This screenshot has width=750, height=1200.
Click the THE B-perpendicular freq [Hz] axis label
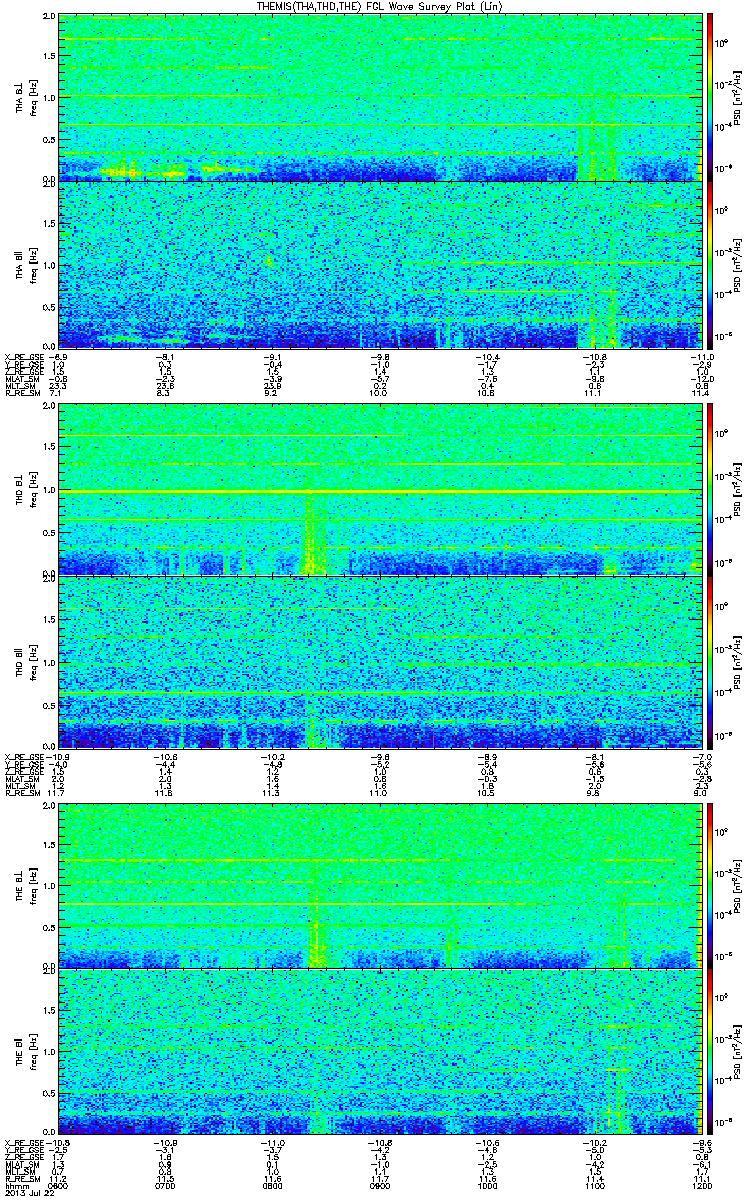pyautogui.click(x=33, y=885)
